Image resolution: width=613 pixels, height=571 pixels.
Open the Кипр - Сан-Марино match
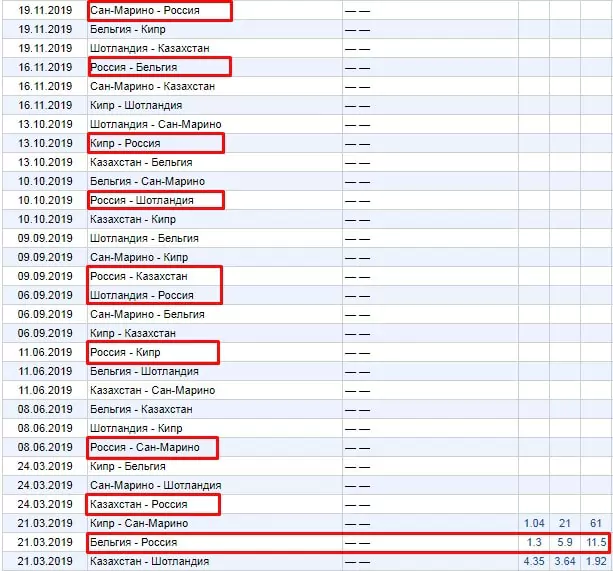point(139,523)
